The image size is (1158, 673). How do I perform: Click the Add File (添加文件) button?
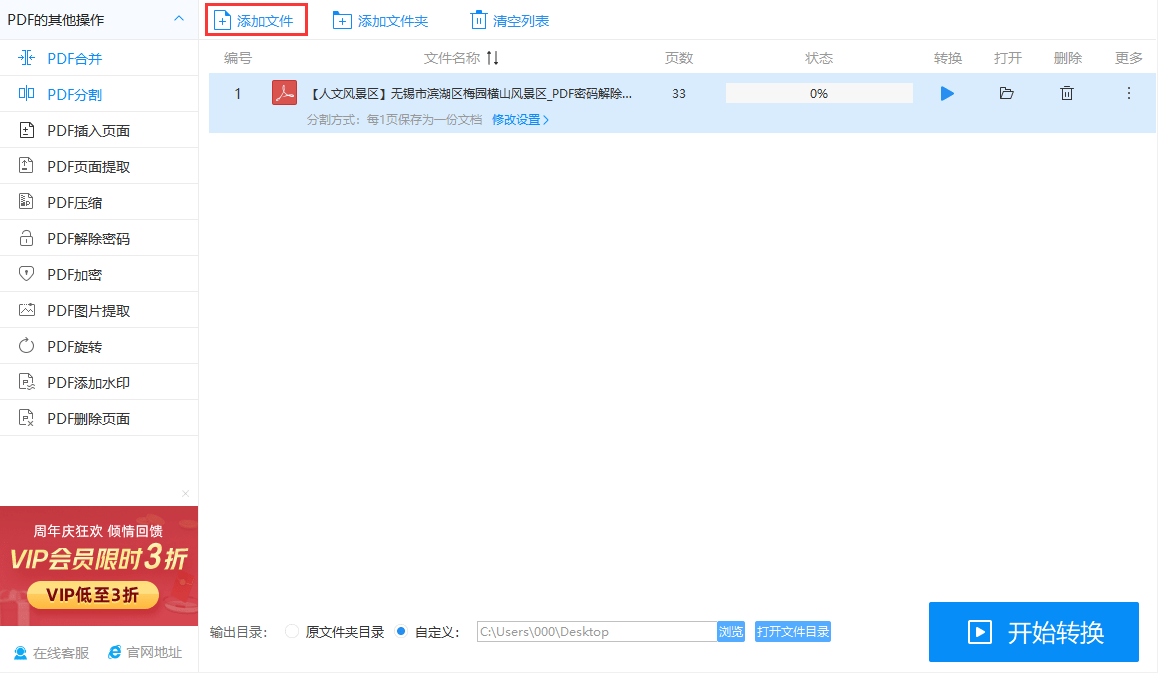point(256,21)
